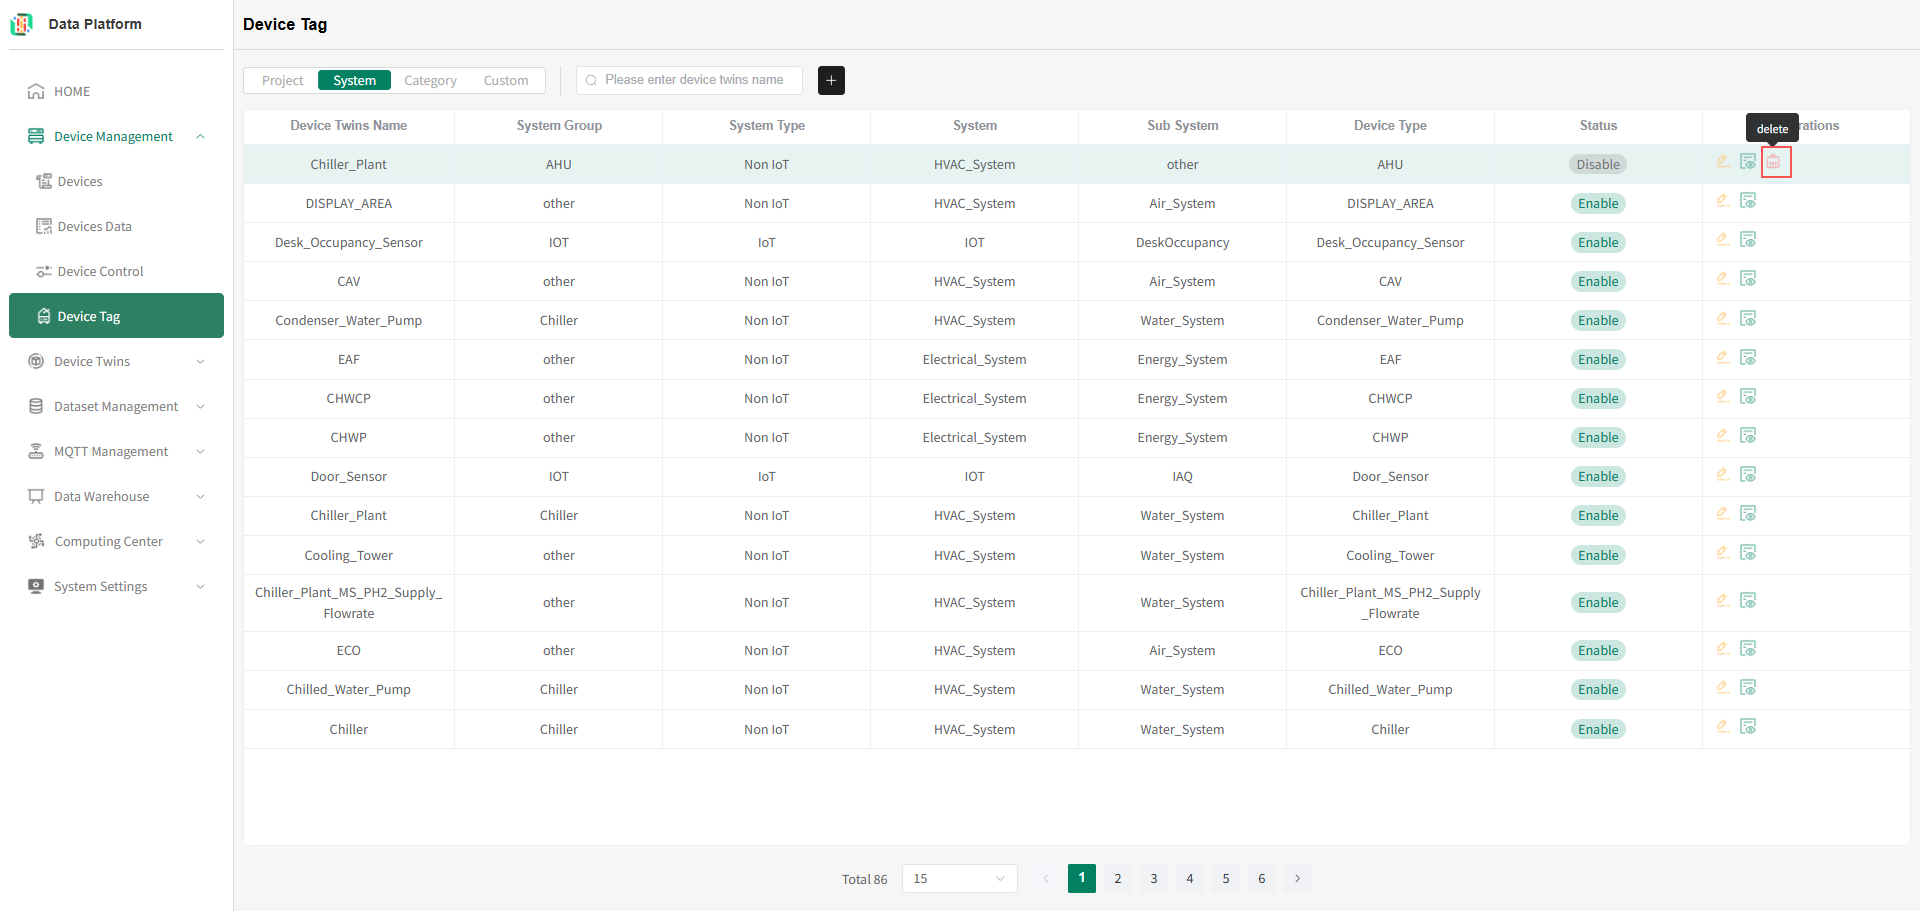Viewport: 1920px width, 911px height.
Task: Click the black plus add button
Action: coord(831,80)
